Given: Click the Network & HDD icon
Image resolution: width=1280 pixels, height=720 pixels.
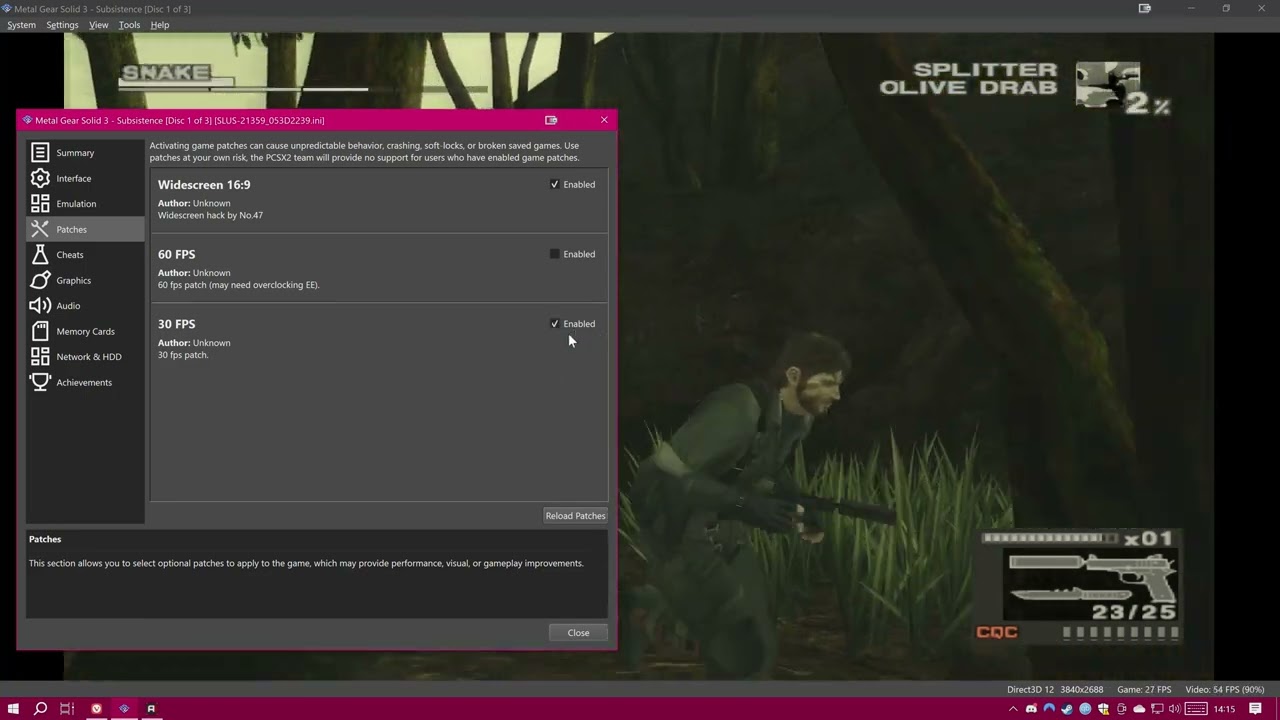Looking at the screenshot, I should [40, 357].
